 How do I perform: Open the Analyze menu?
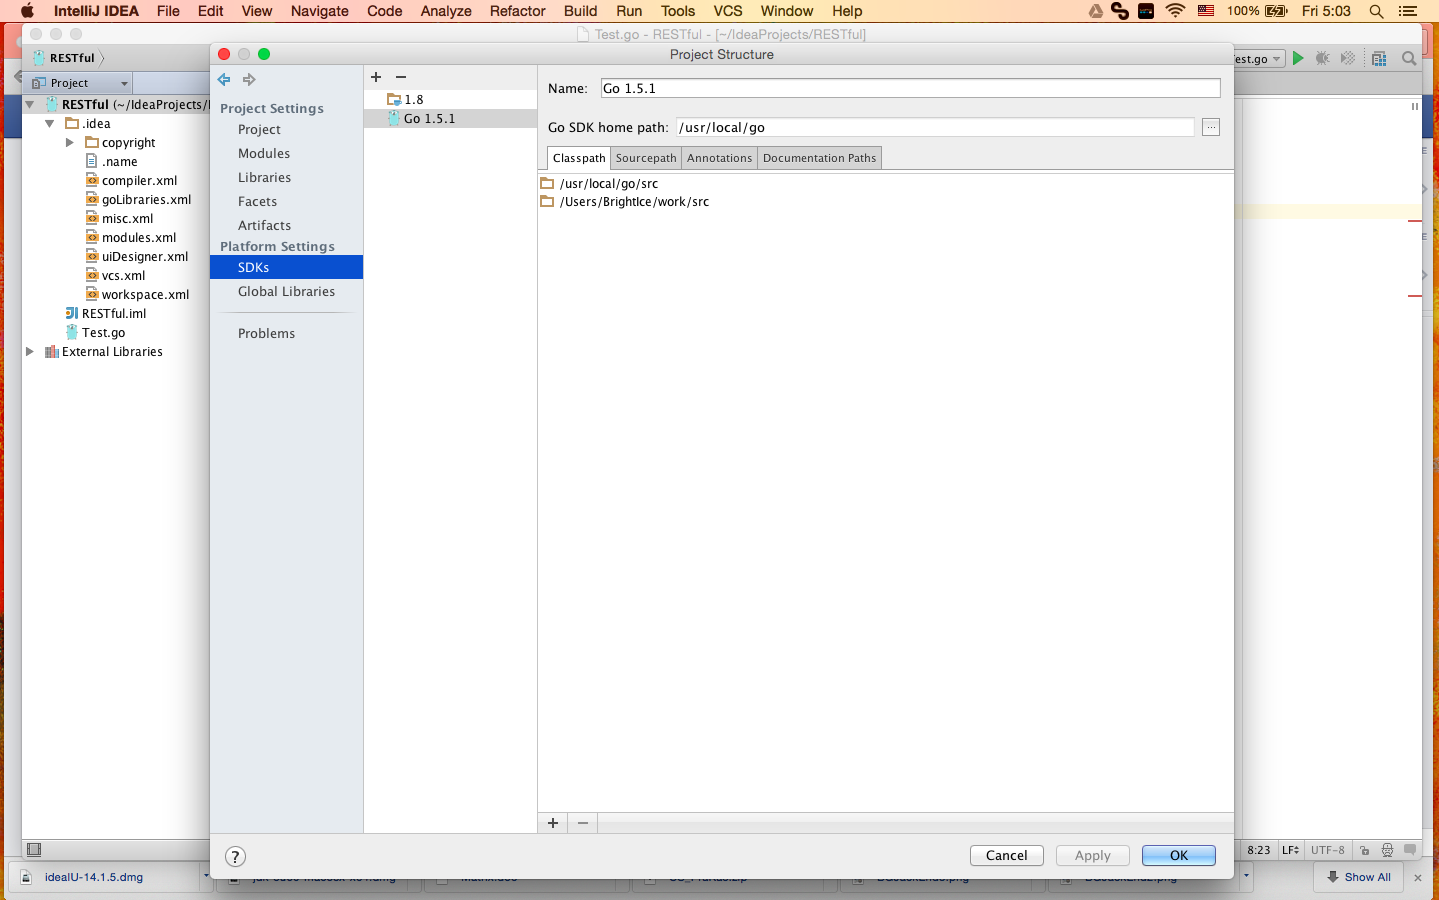pyautogui.click(x=446, y=11)
